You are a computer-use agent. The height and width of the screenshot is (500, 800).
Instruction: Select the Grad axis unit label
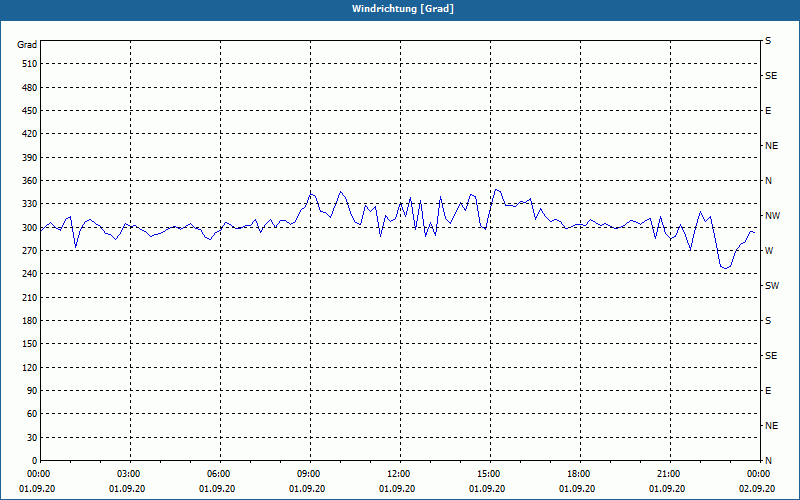click(27, 45)
